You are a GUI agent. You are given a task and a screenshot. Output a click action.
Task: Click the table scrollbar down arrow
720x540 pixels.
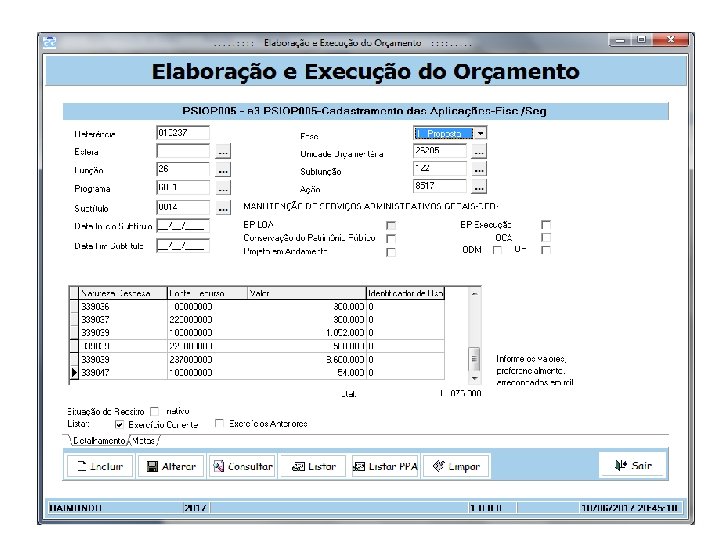point(474,379)
